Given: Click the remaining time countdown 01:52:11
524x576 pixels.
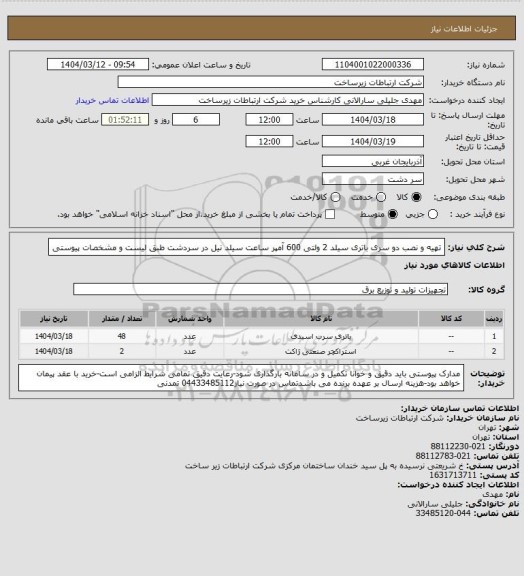Looking at the screenshot, I should (x=125, y=120).
